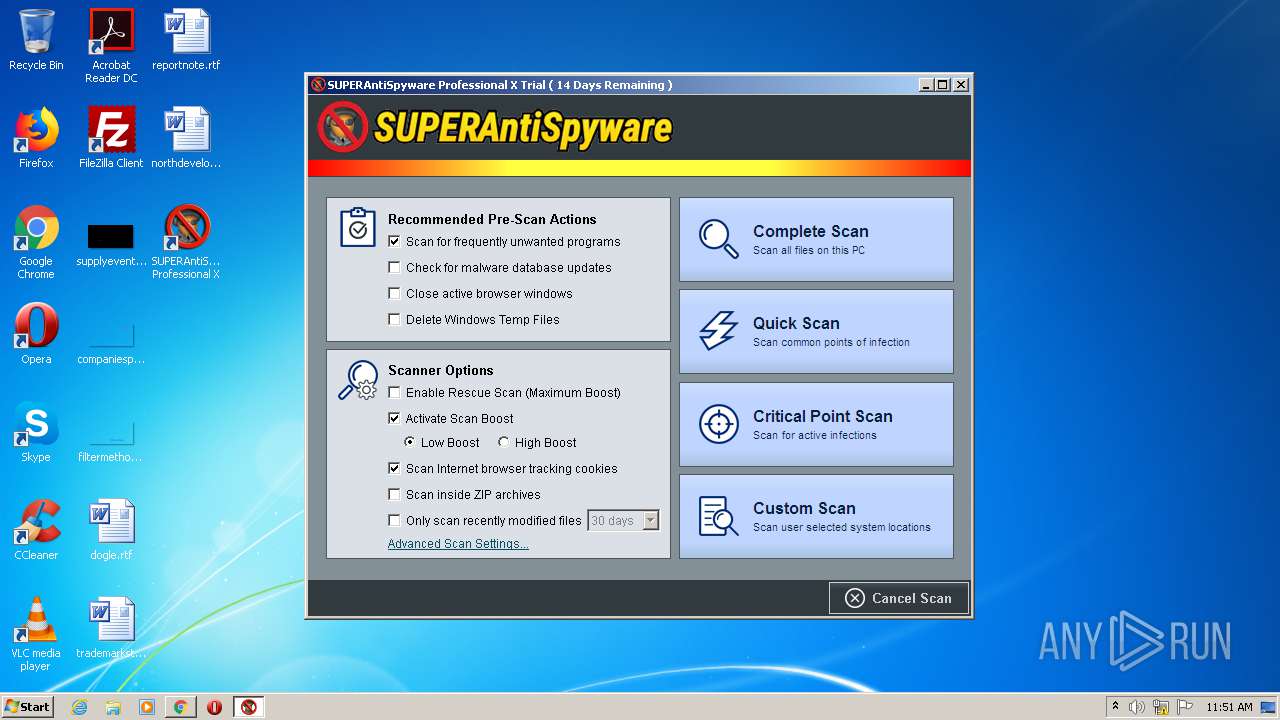This screenshot has width=1280, height=720.
Task: Select SUPERAntiSpyware Professional X desktop shortcut
Action: 186,242
